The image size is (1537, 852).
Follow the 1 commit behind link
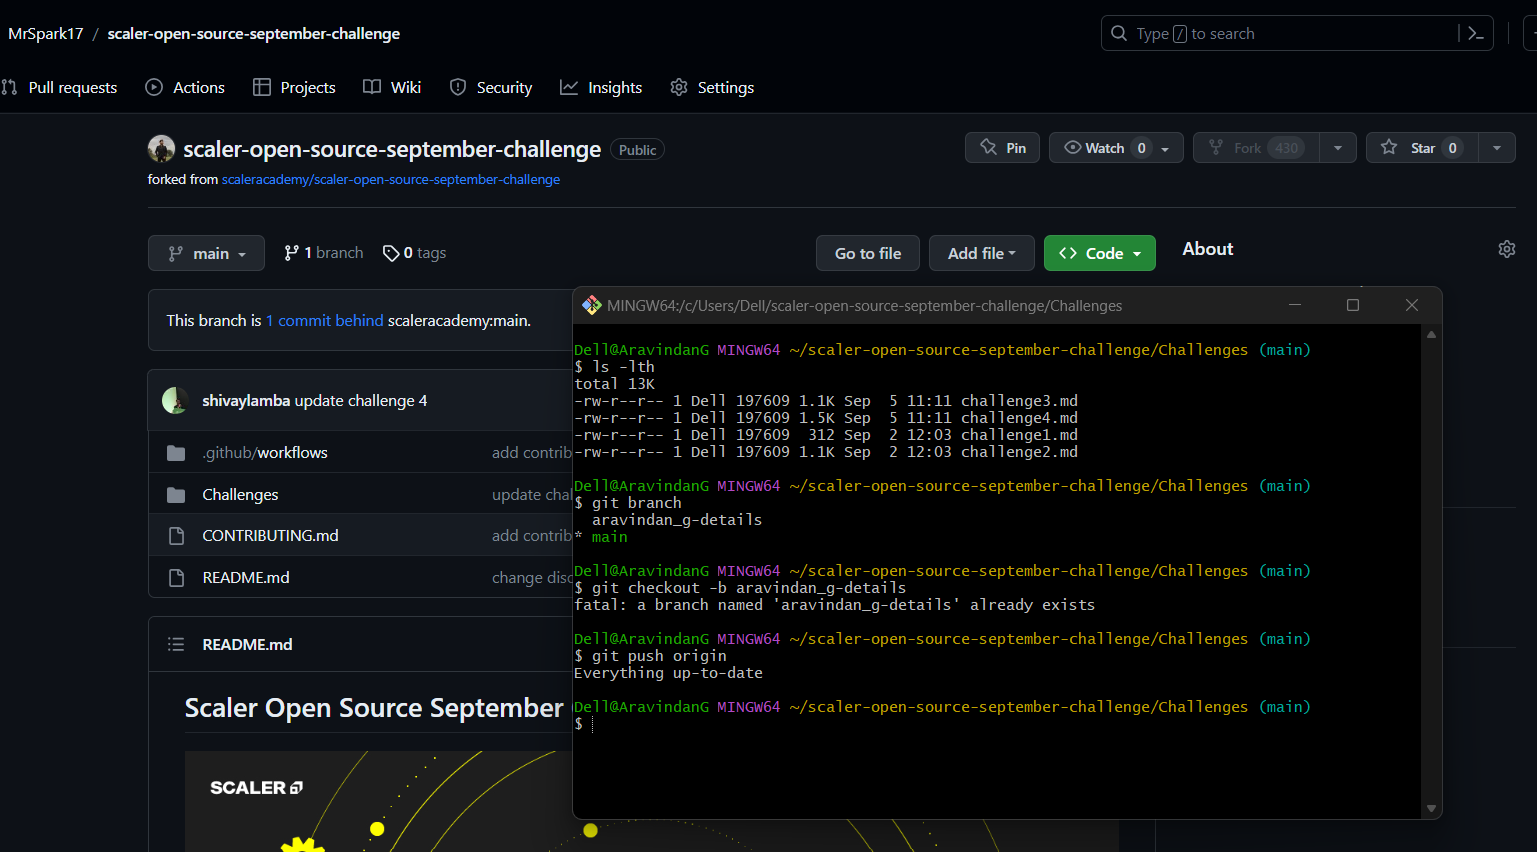(324, 320)
